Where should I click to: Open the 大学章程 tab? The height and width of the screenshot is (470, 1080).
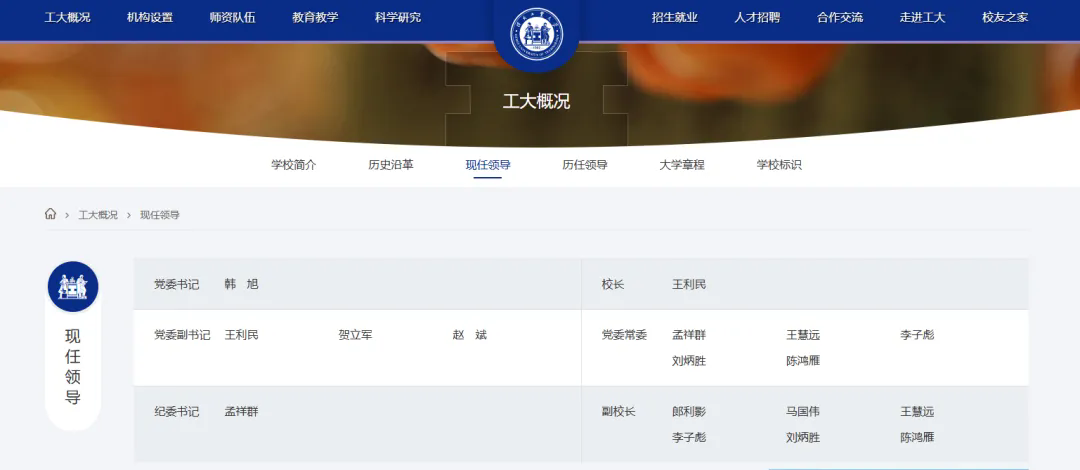[682, 165]
